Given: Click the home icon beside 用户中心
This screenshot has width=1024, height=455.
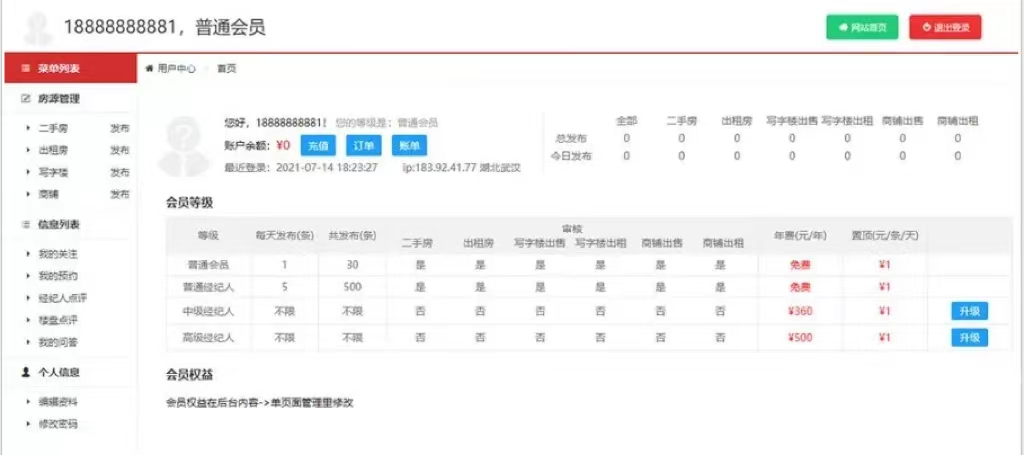Looking at the screenshot, I should coord(150,69).
